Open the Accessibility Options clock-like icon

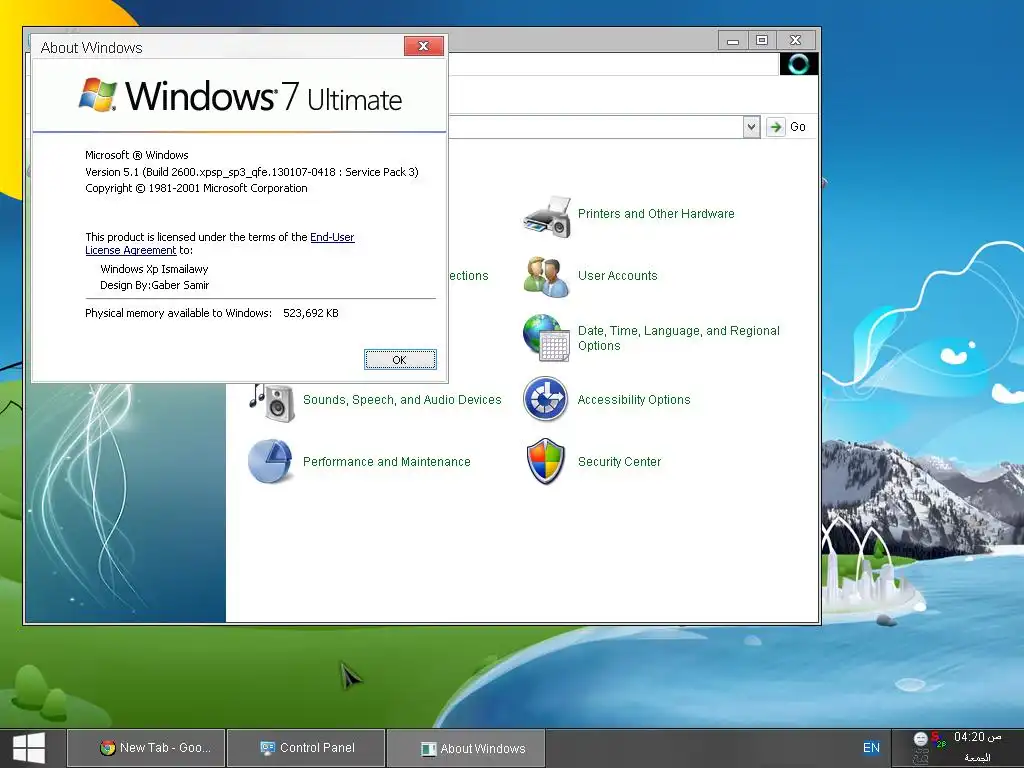[545, 399]
